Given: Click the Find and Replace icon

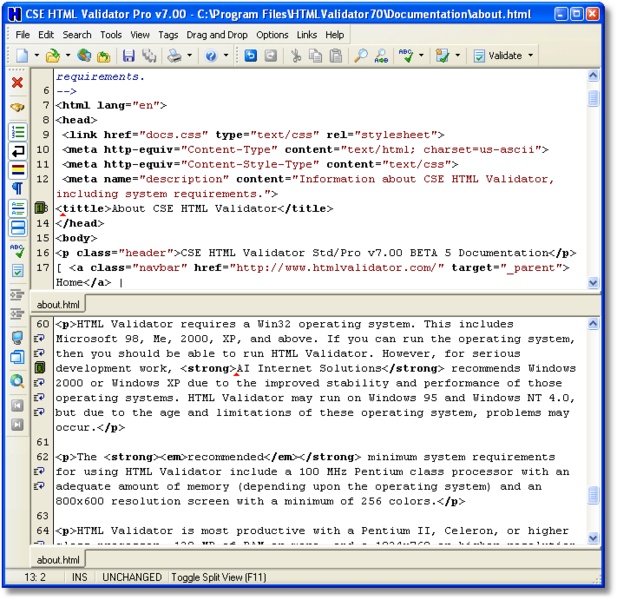Looking at the screenshot, I should (x=381, y=56).
